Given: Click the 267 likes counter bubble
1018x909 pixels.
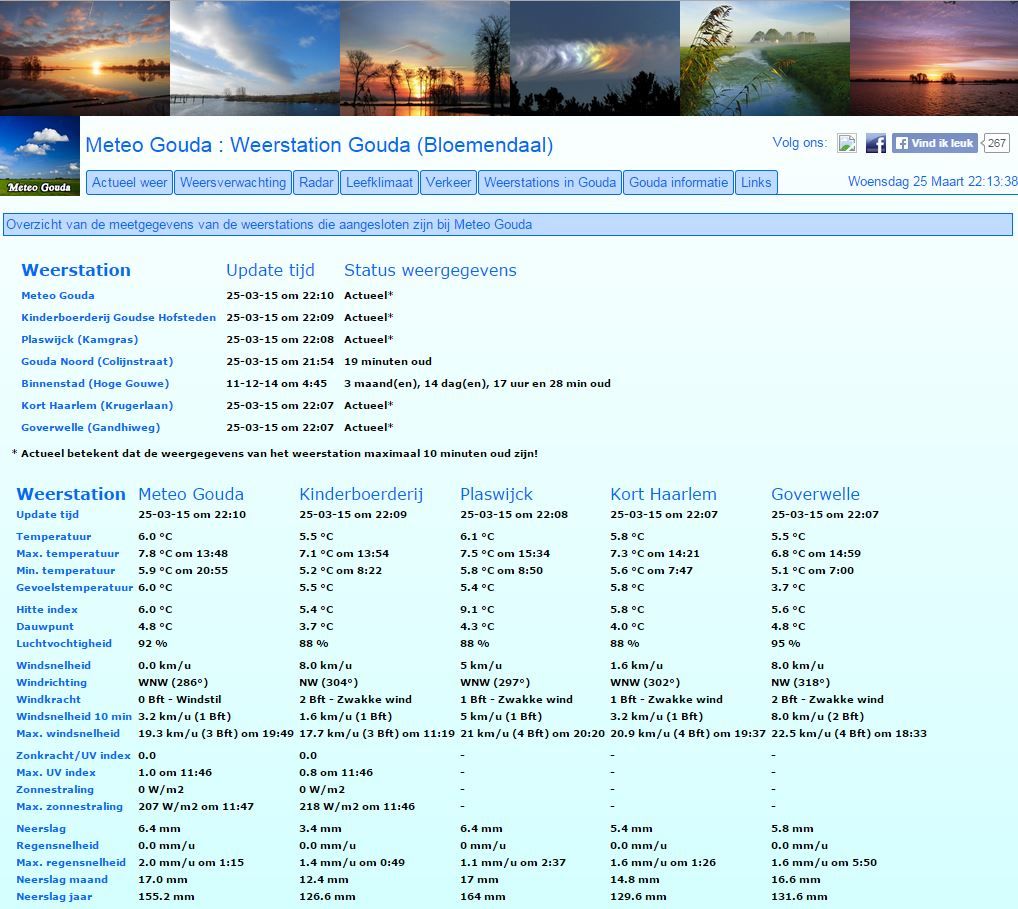Looking at the screenshot, I should coord(996,143).
